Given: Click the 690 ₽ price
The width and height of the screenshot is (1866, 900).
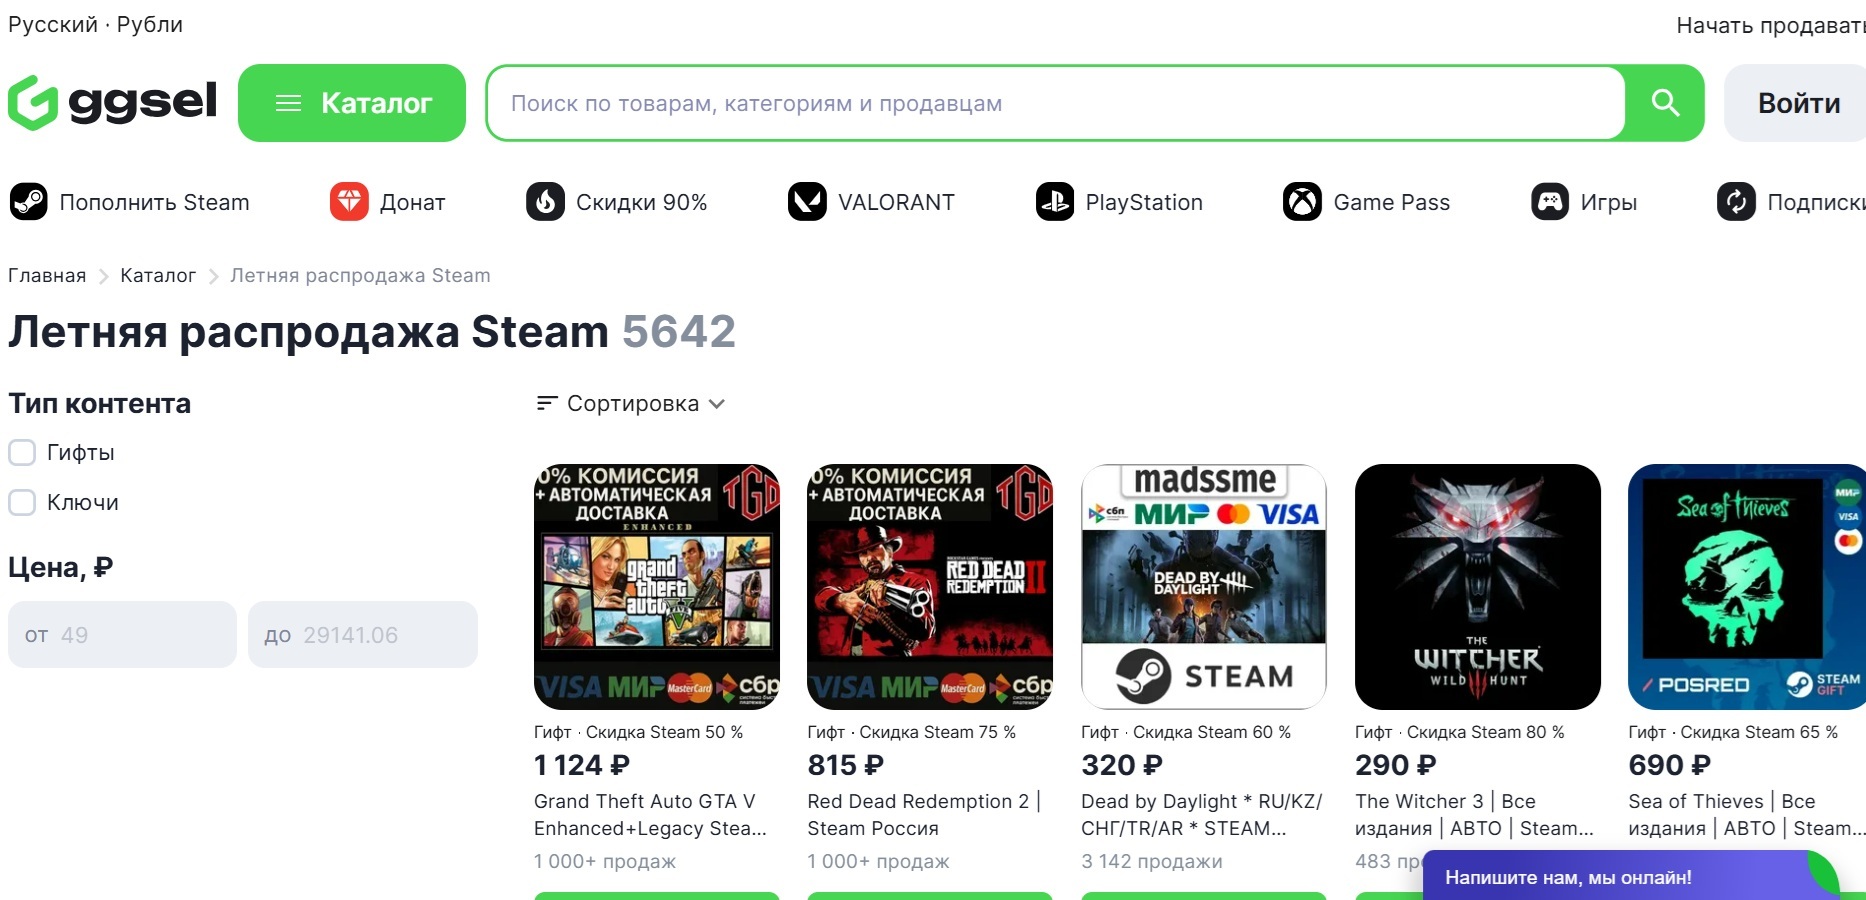Looking at the screenshot, I should click(1669, 765).
